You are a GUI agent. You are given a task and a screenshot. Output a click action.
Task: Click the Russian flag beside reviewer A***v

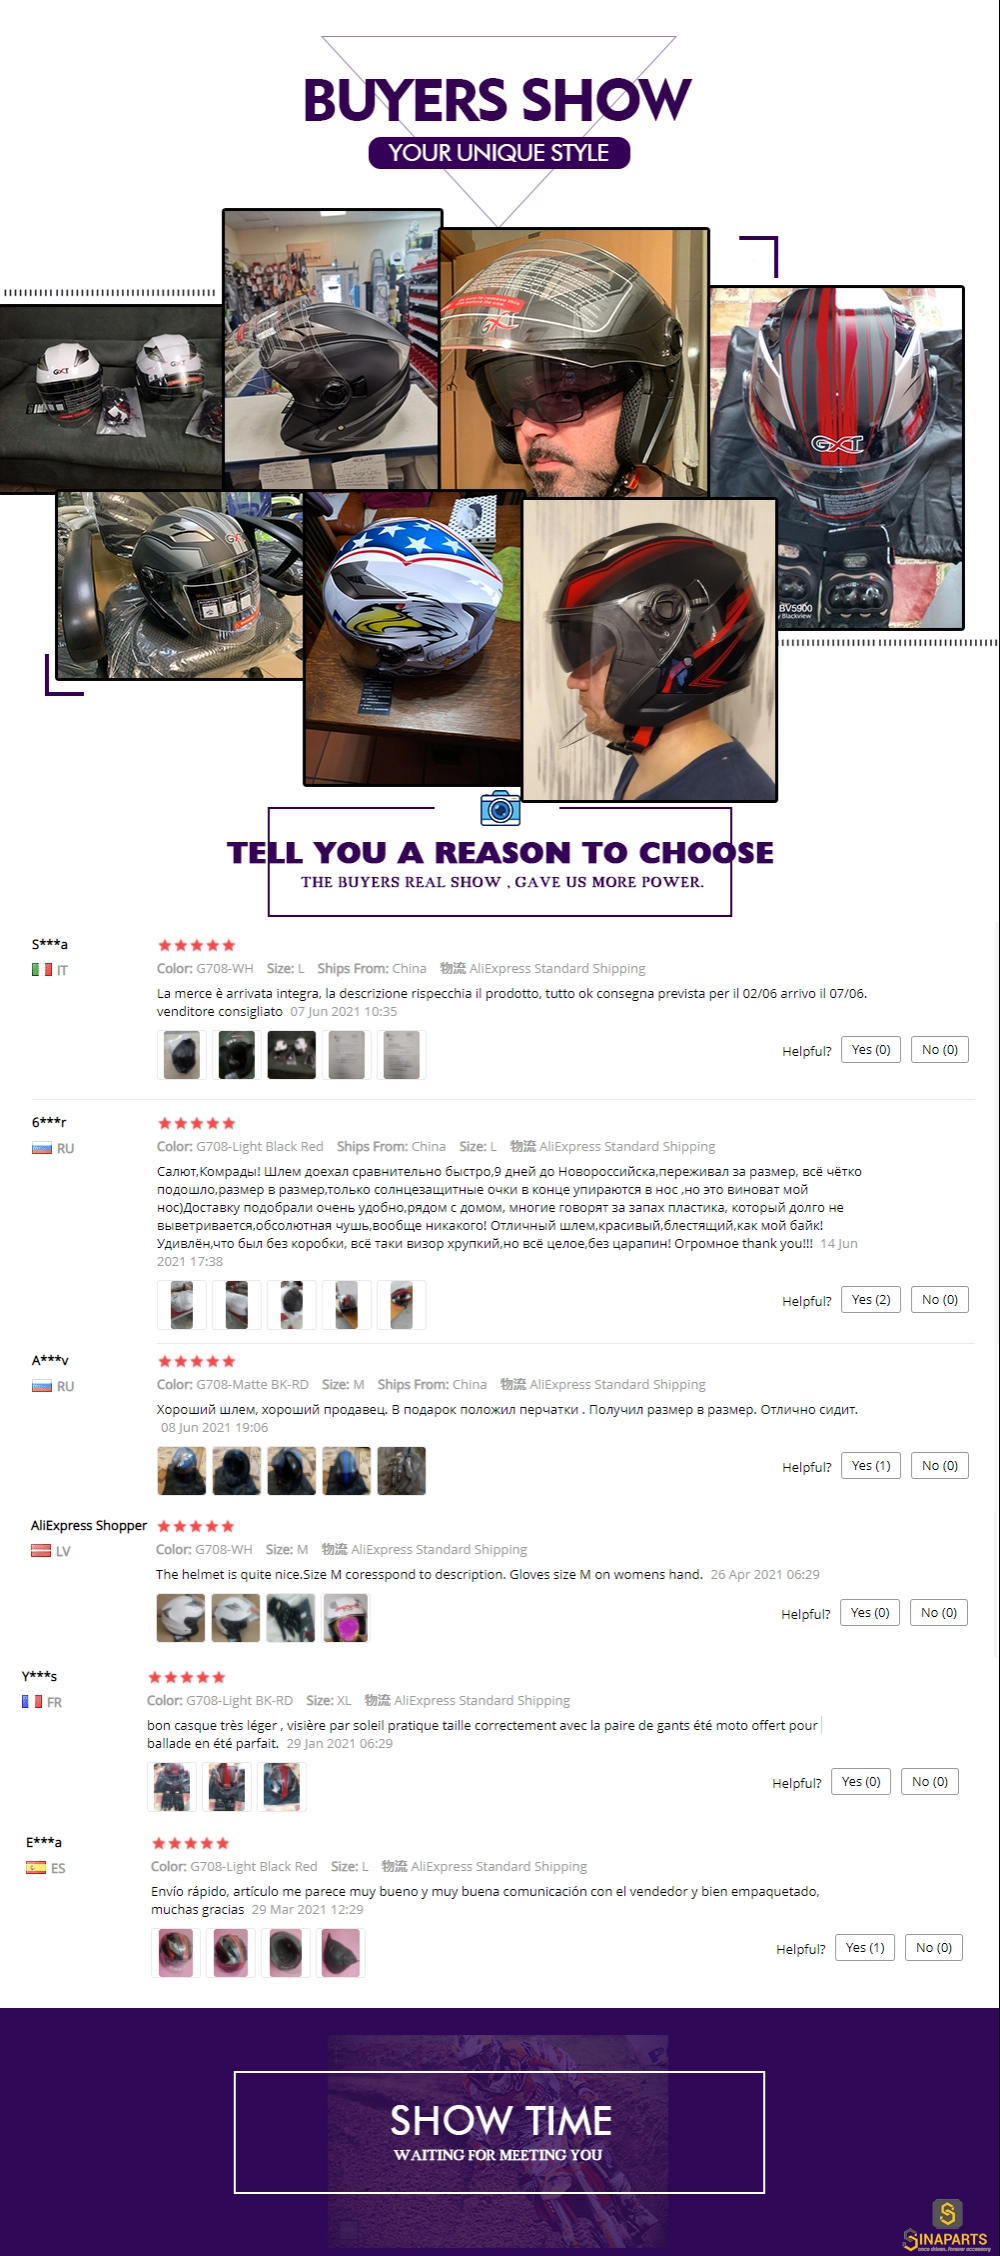(x=41, y=1386)
